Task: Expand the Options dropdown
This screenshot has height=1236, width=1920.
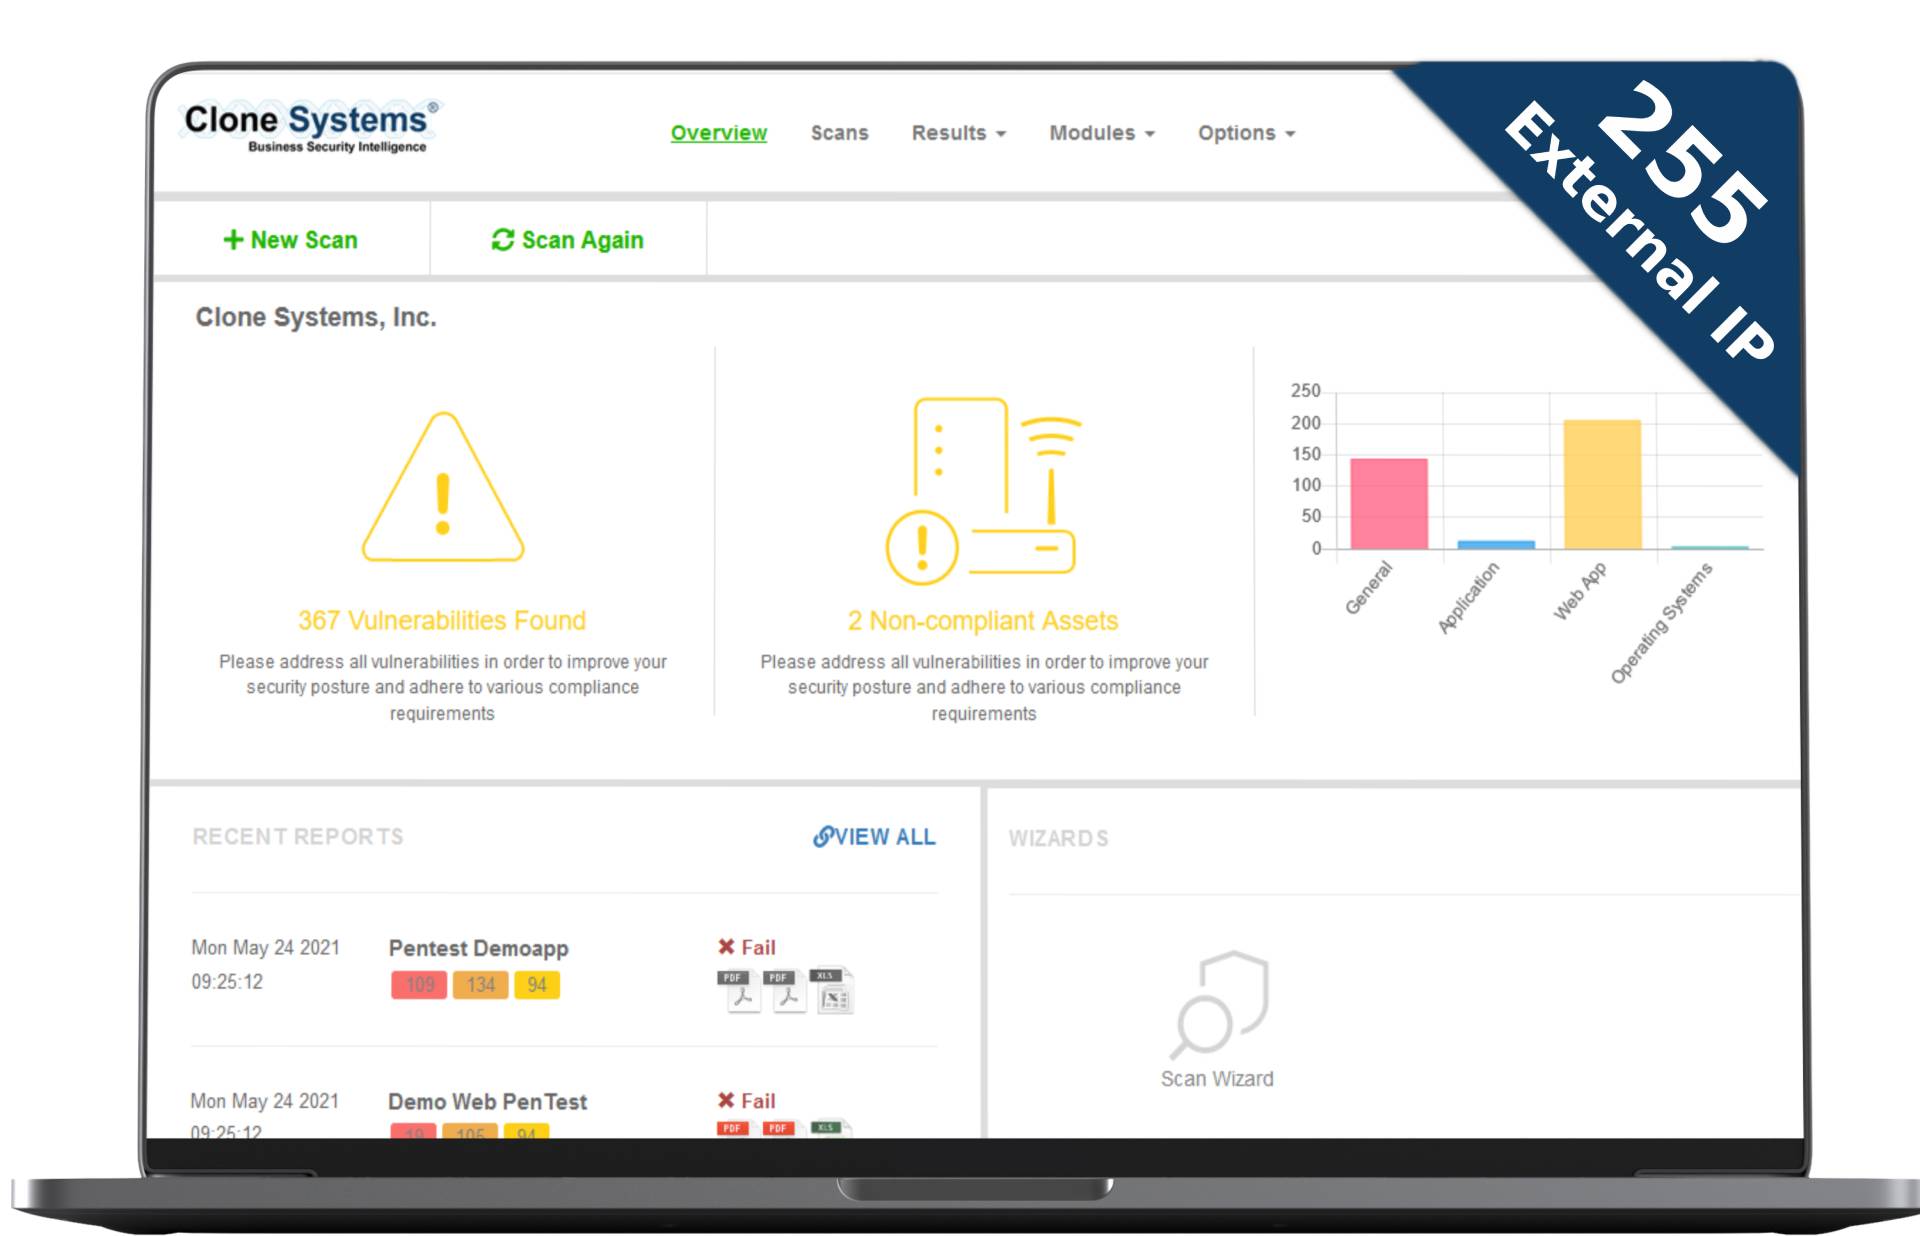Action: pyautogui.click(x=1246, y=133)
